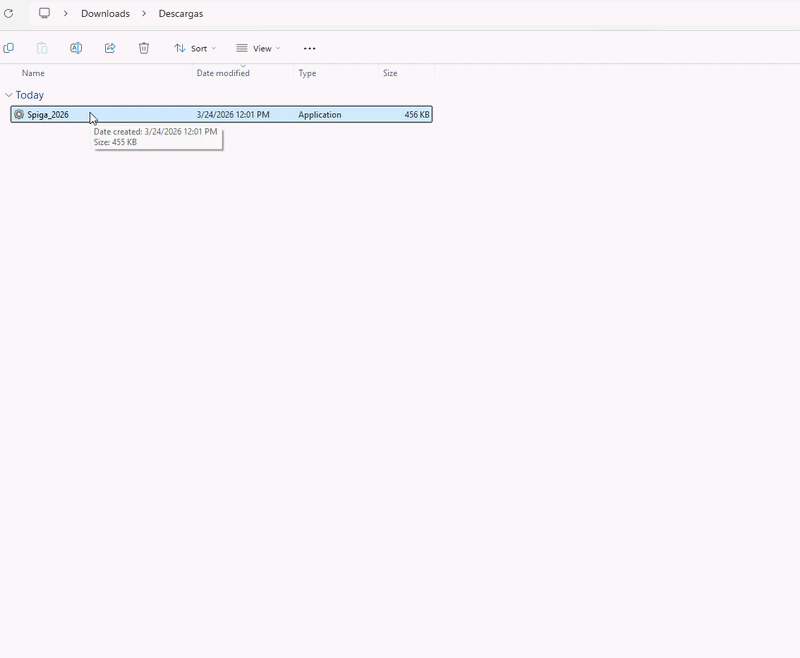Expand chevron after the This PC icon
The width and height of the screenshot is (800, 658).
tap(66, 14)
